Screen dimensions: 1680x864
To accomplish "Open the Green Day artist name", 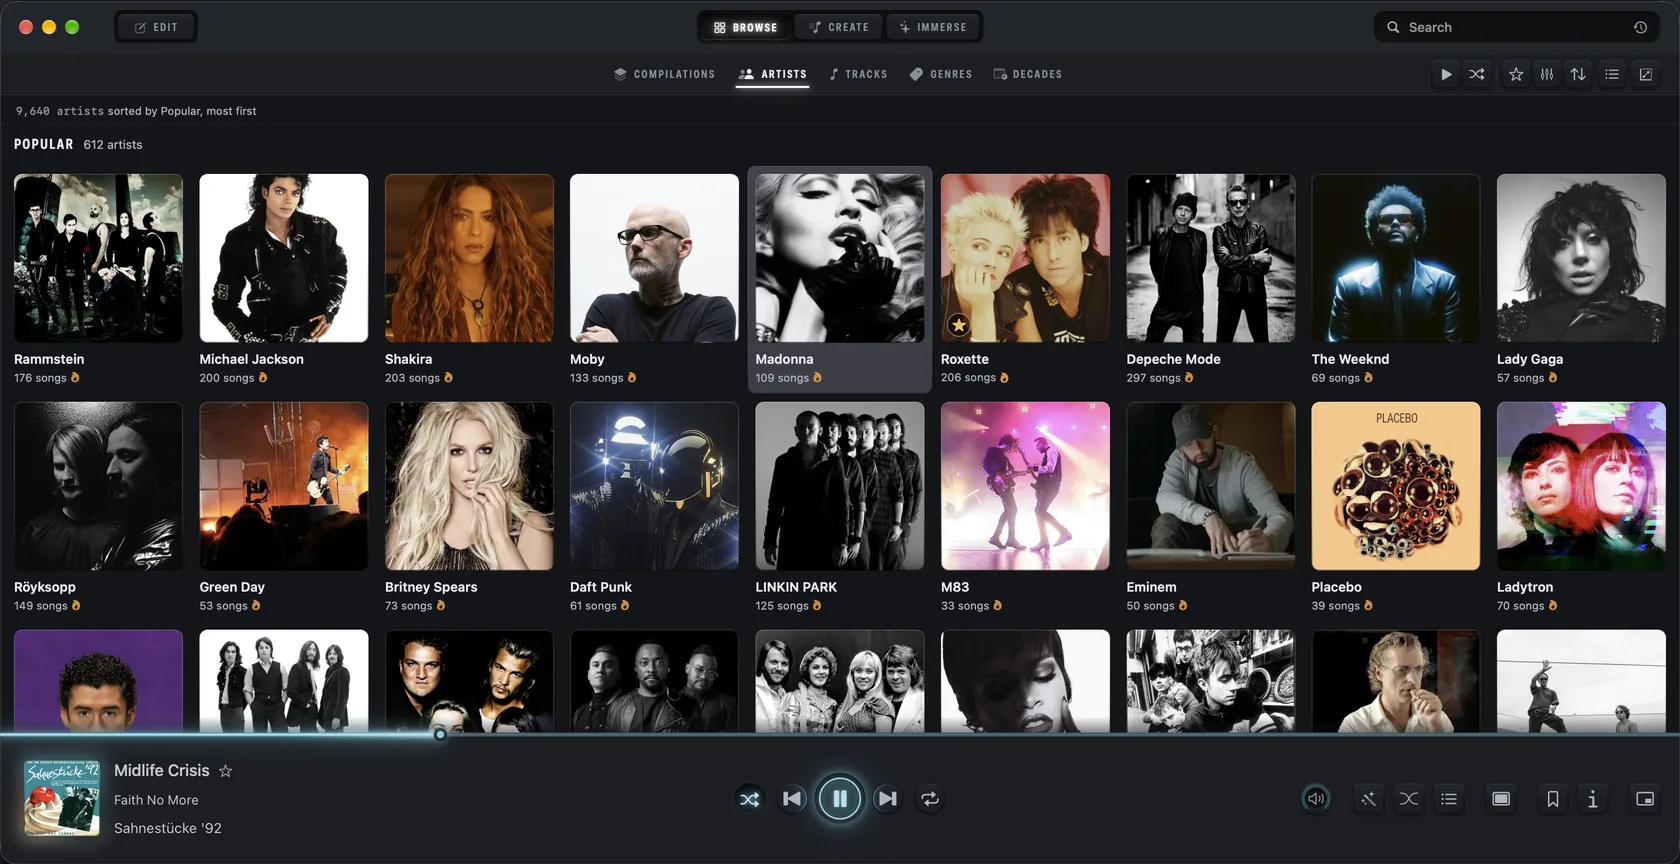I will [232, 587].
